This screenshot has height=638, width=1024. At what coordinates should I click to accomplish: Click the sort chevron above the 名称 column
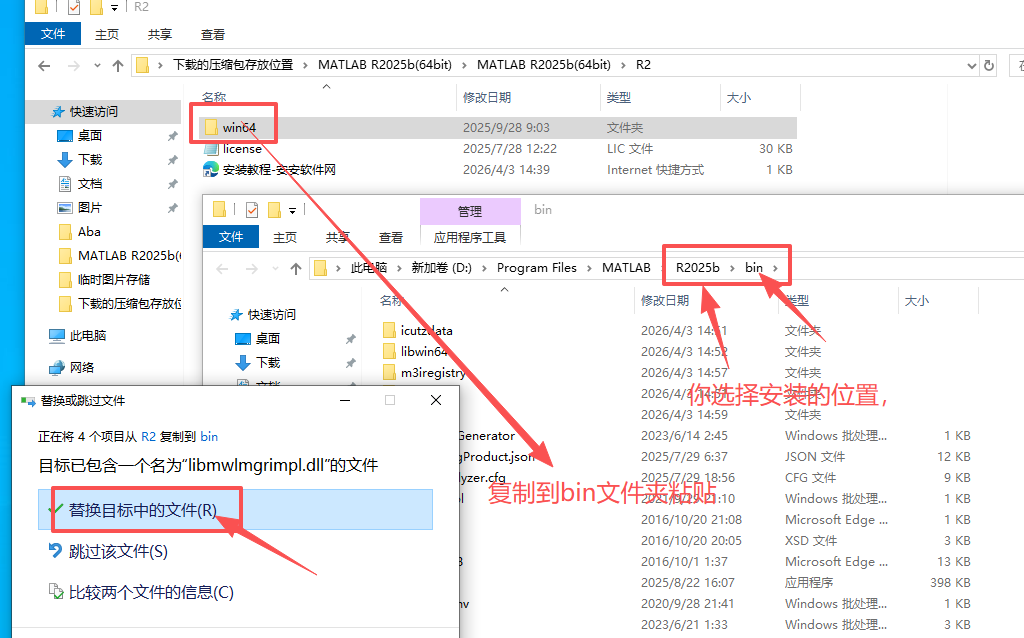point(326,88)
